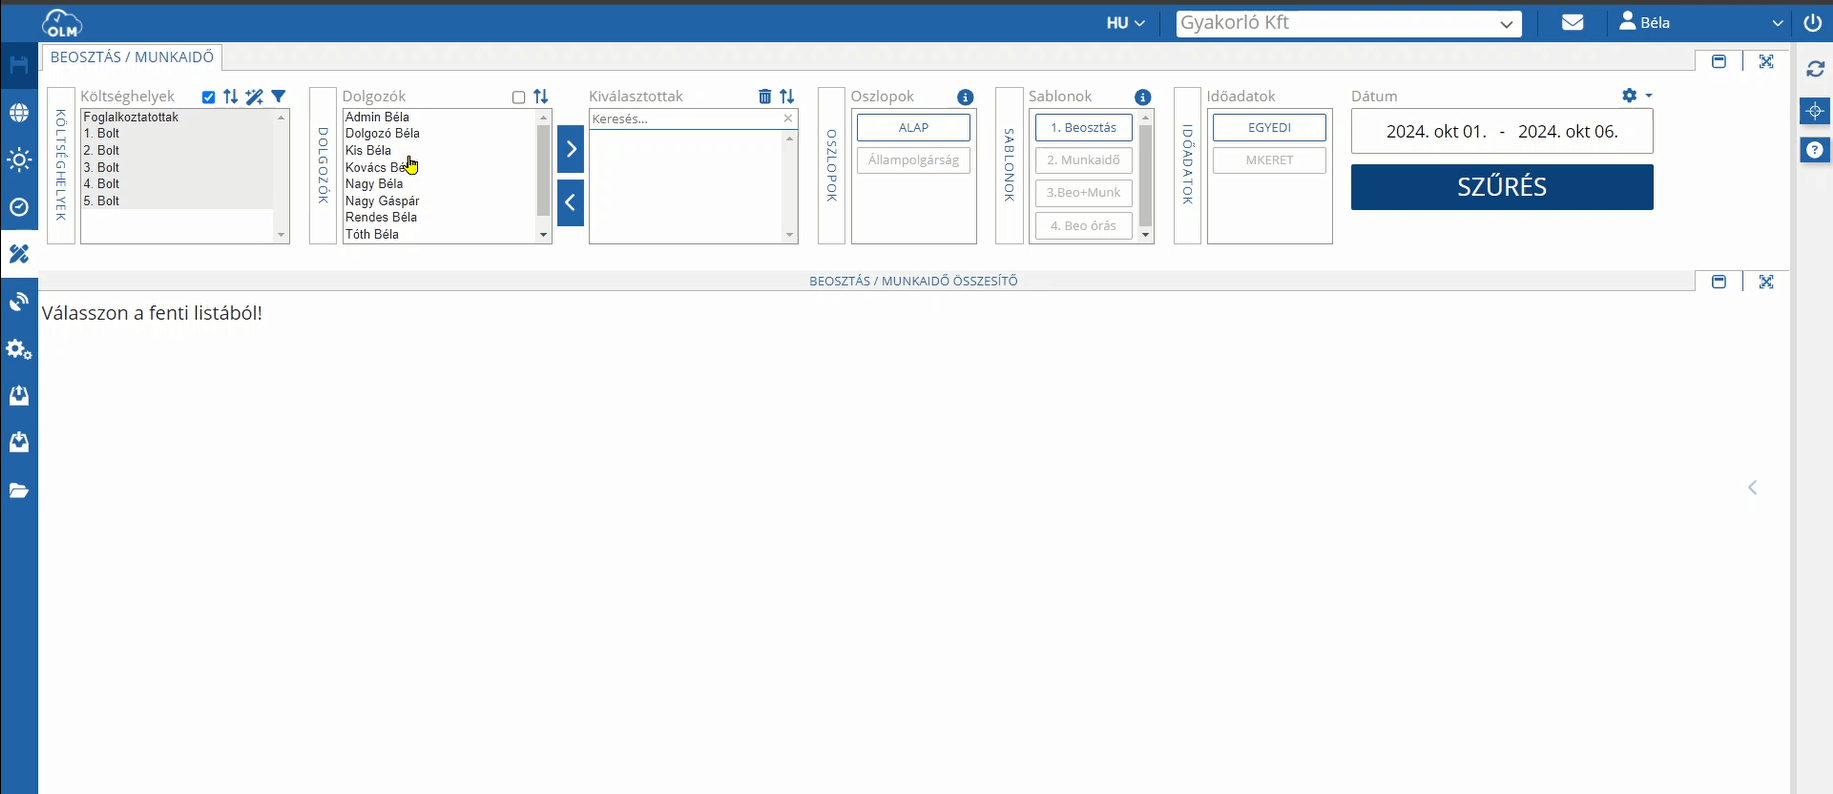Click the power logout icon
The width and height of the screenshot is (1833, 794).
(x=1812, y=22)
